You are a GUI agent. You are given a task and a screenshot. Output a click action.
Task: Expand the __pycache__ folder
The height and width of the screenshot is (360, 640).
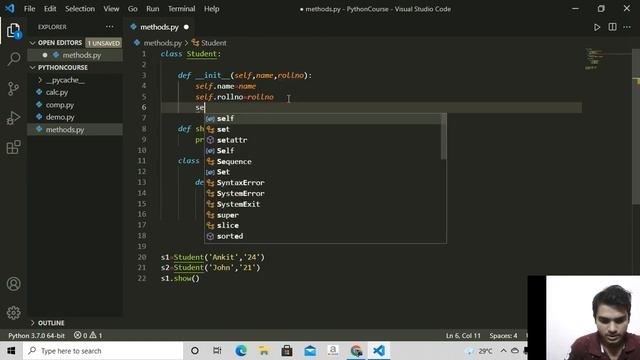pos(65,80)
